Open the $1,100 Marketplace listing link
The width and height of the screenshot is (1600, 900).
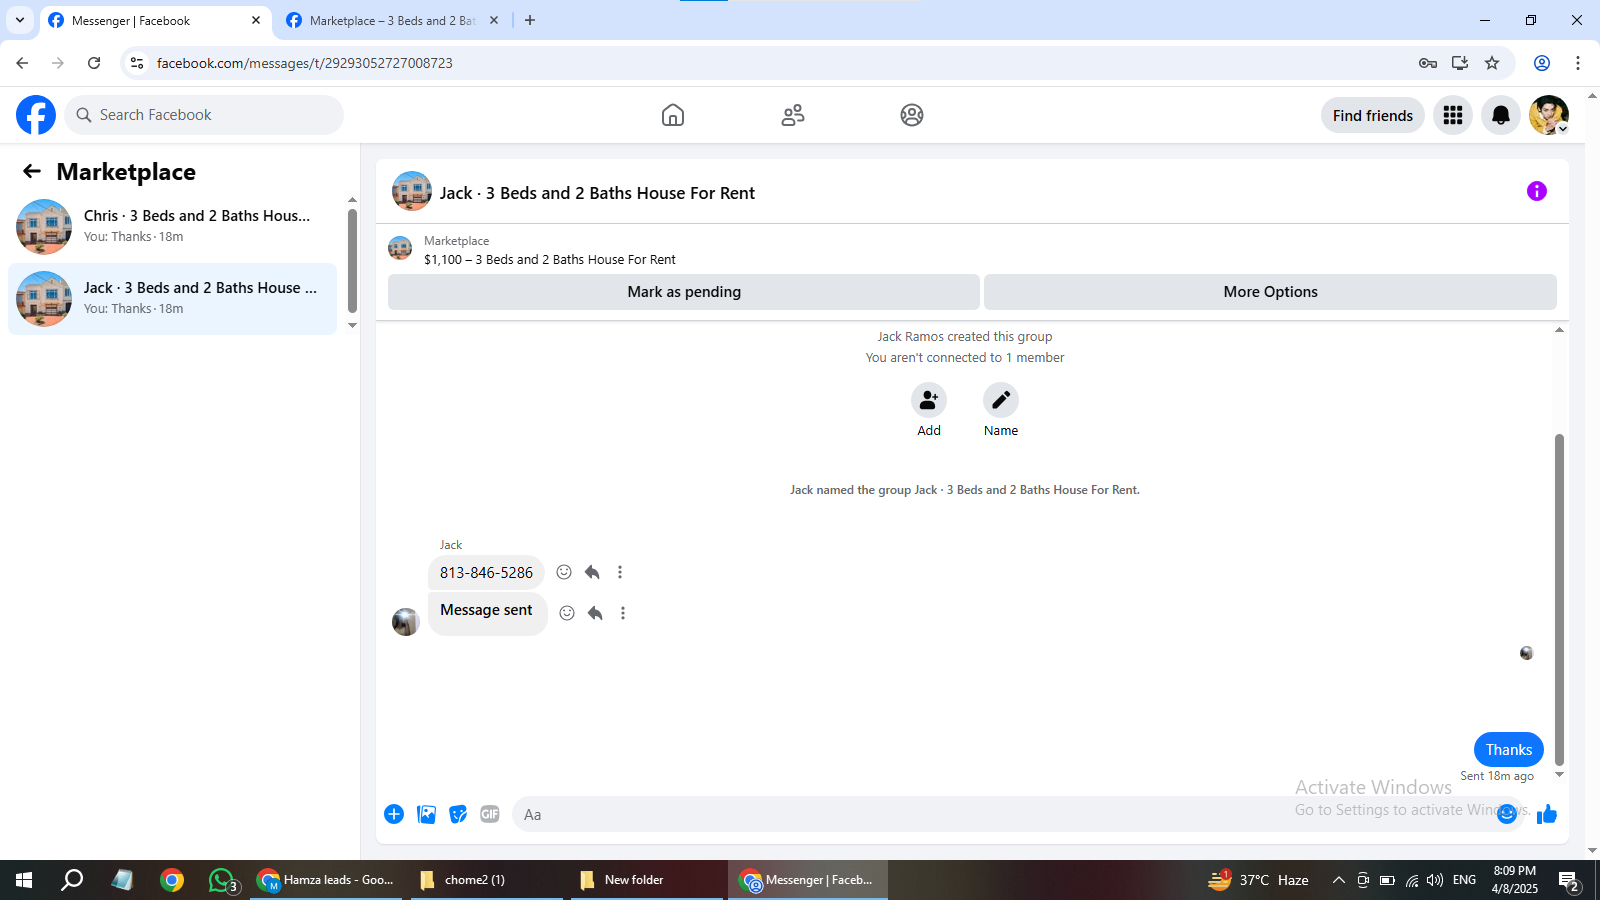pos(550,259)
